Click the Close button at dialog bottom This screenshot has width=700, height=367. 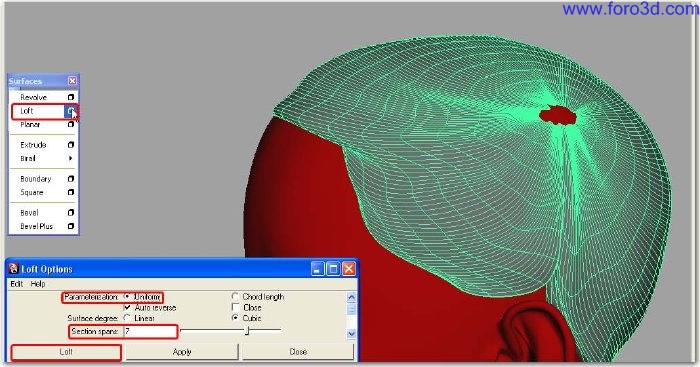298,352
